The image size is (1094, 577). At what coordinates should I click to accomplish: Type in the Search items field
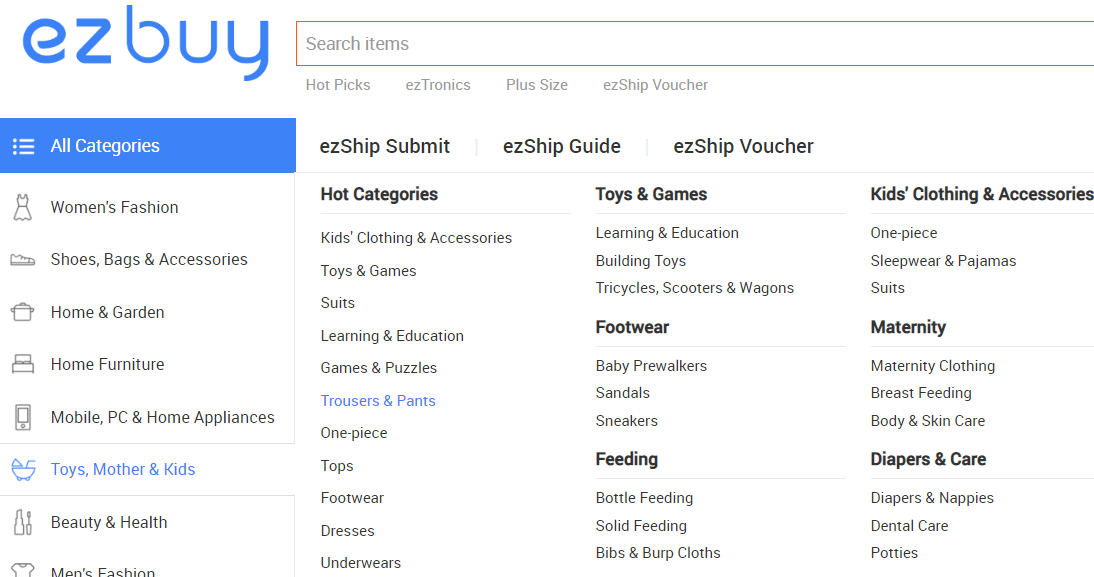[x=694, y=44]
